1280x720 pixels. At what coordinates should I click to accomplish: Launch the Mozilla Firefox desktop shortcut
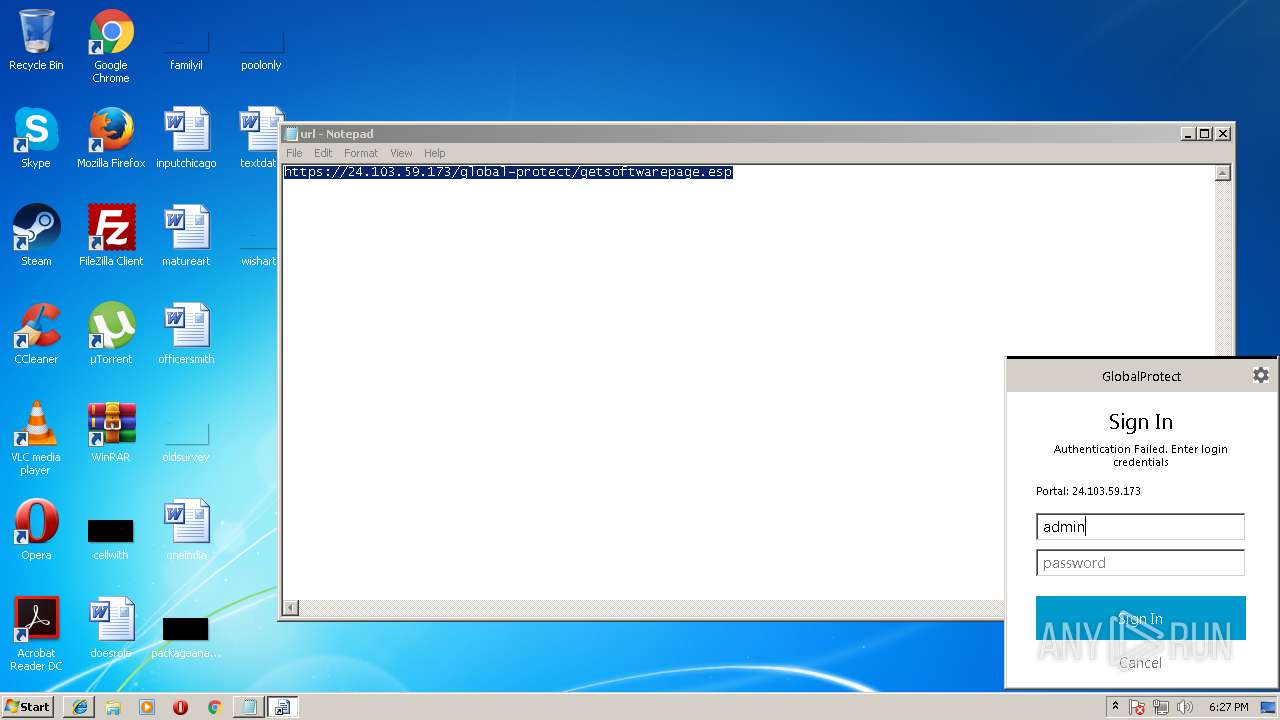point(111,138)
